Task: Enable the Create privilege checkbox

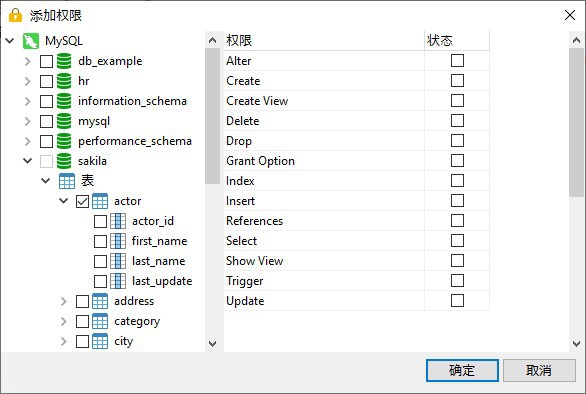Action: click(457, 81)
